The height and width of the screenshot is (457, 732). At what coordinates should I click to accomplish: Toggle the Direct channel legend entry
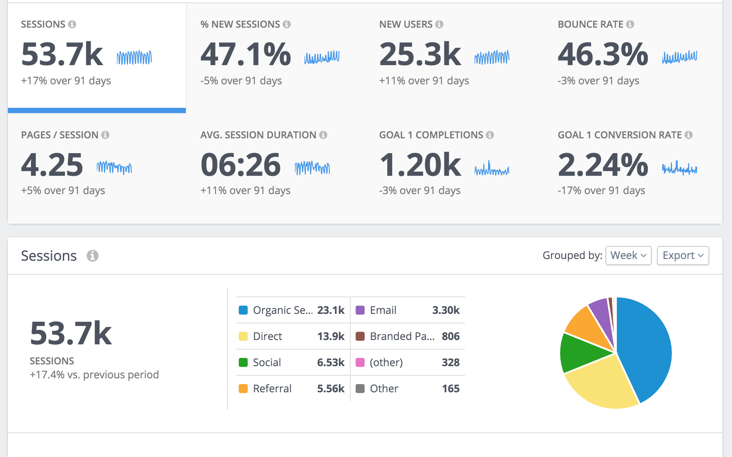(292, 337)
